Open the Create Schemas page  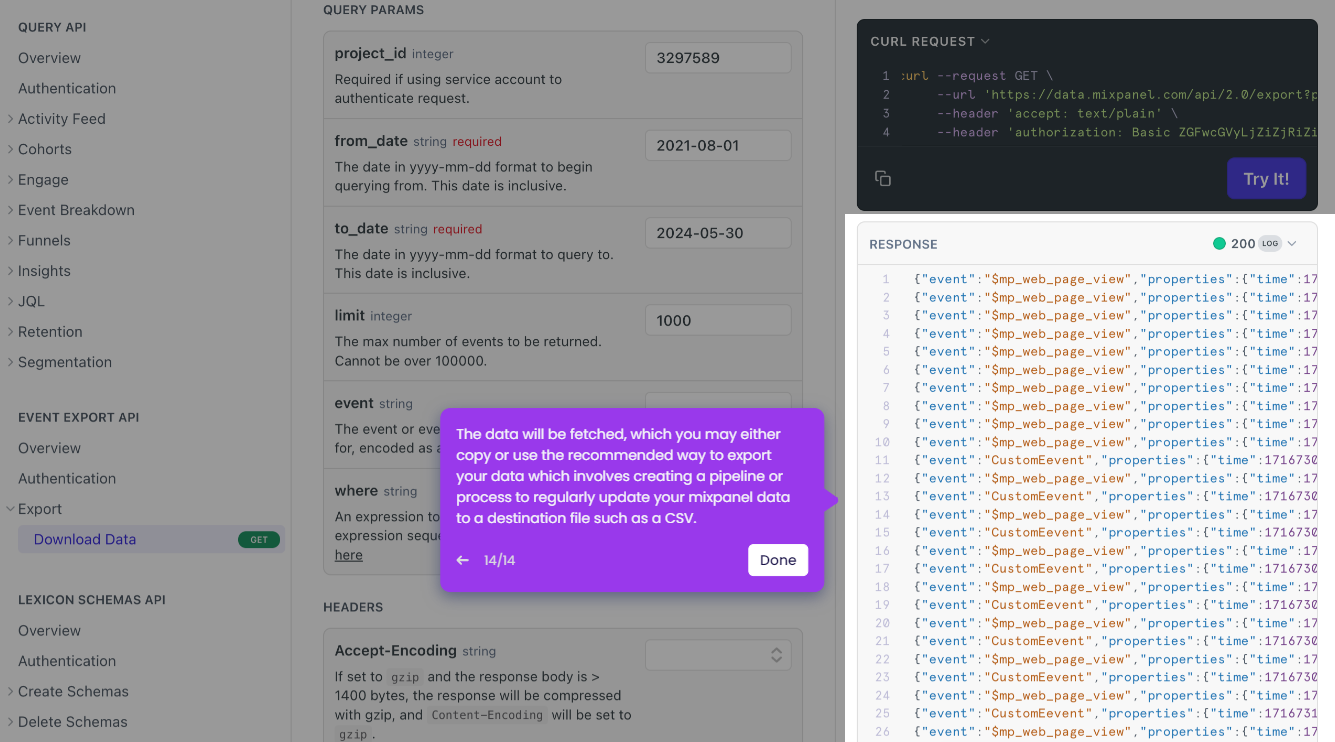[x=72, y=691]
